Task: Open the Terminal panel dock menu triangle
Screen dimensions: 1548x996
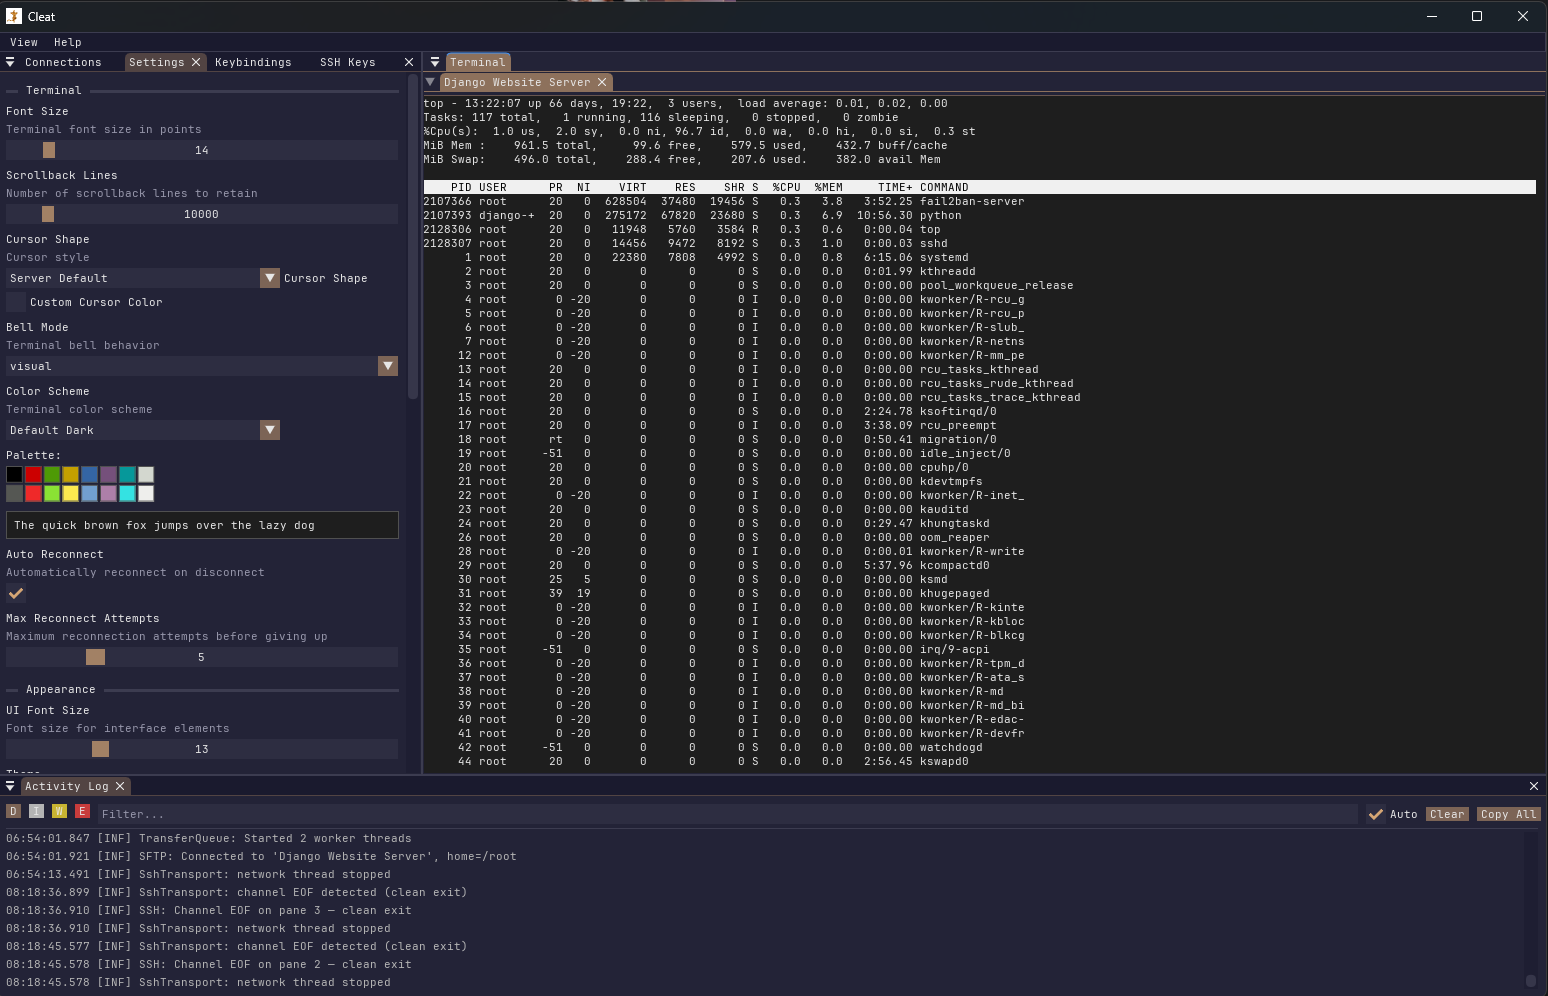Action: 435,62
